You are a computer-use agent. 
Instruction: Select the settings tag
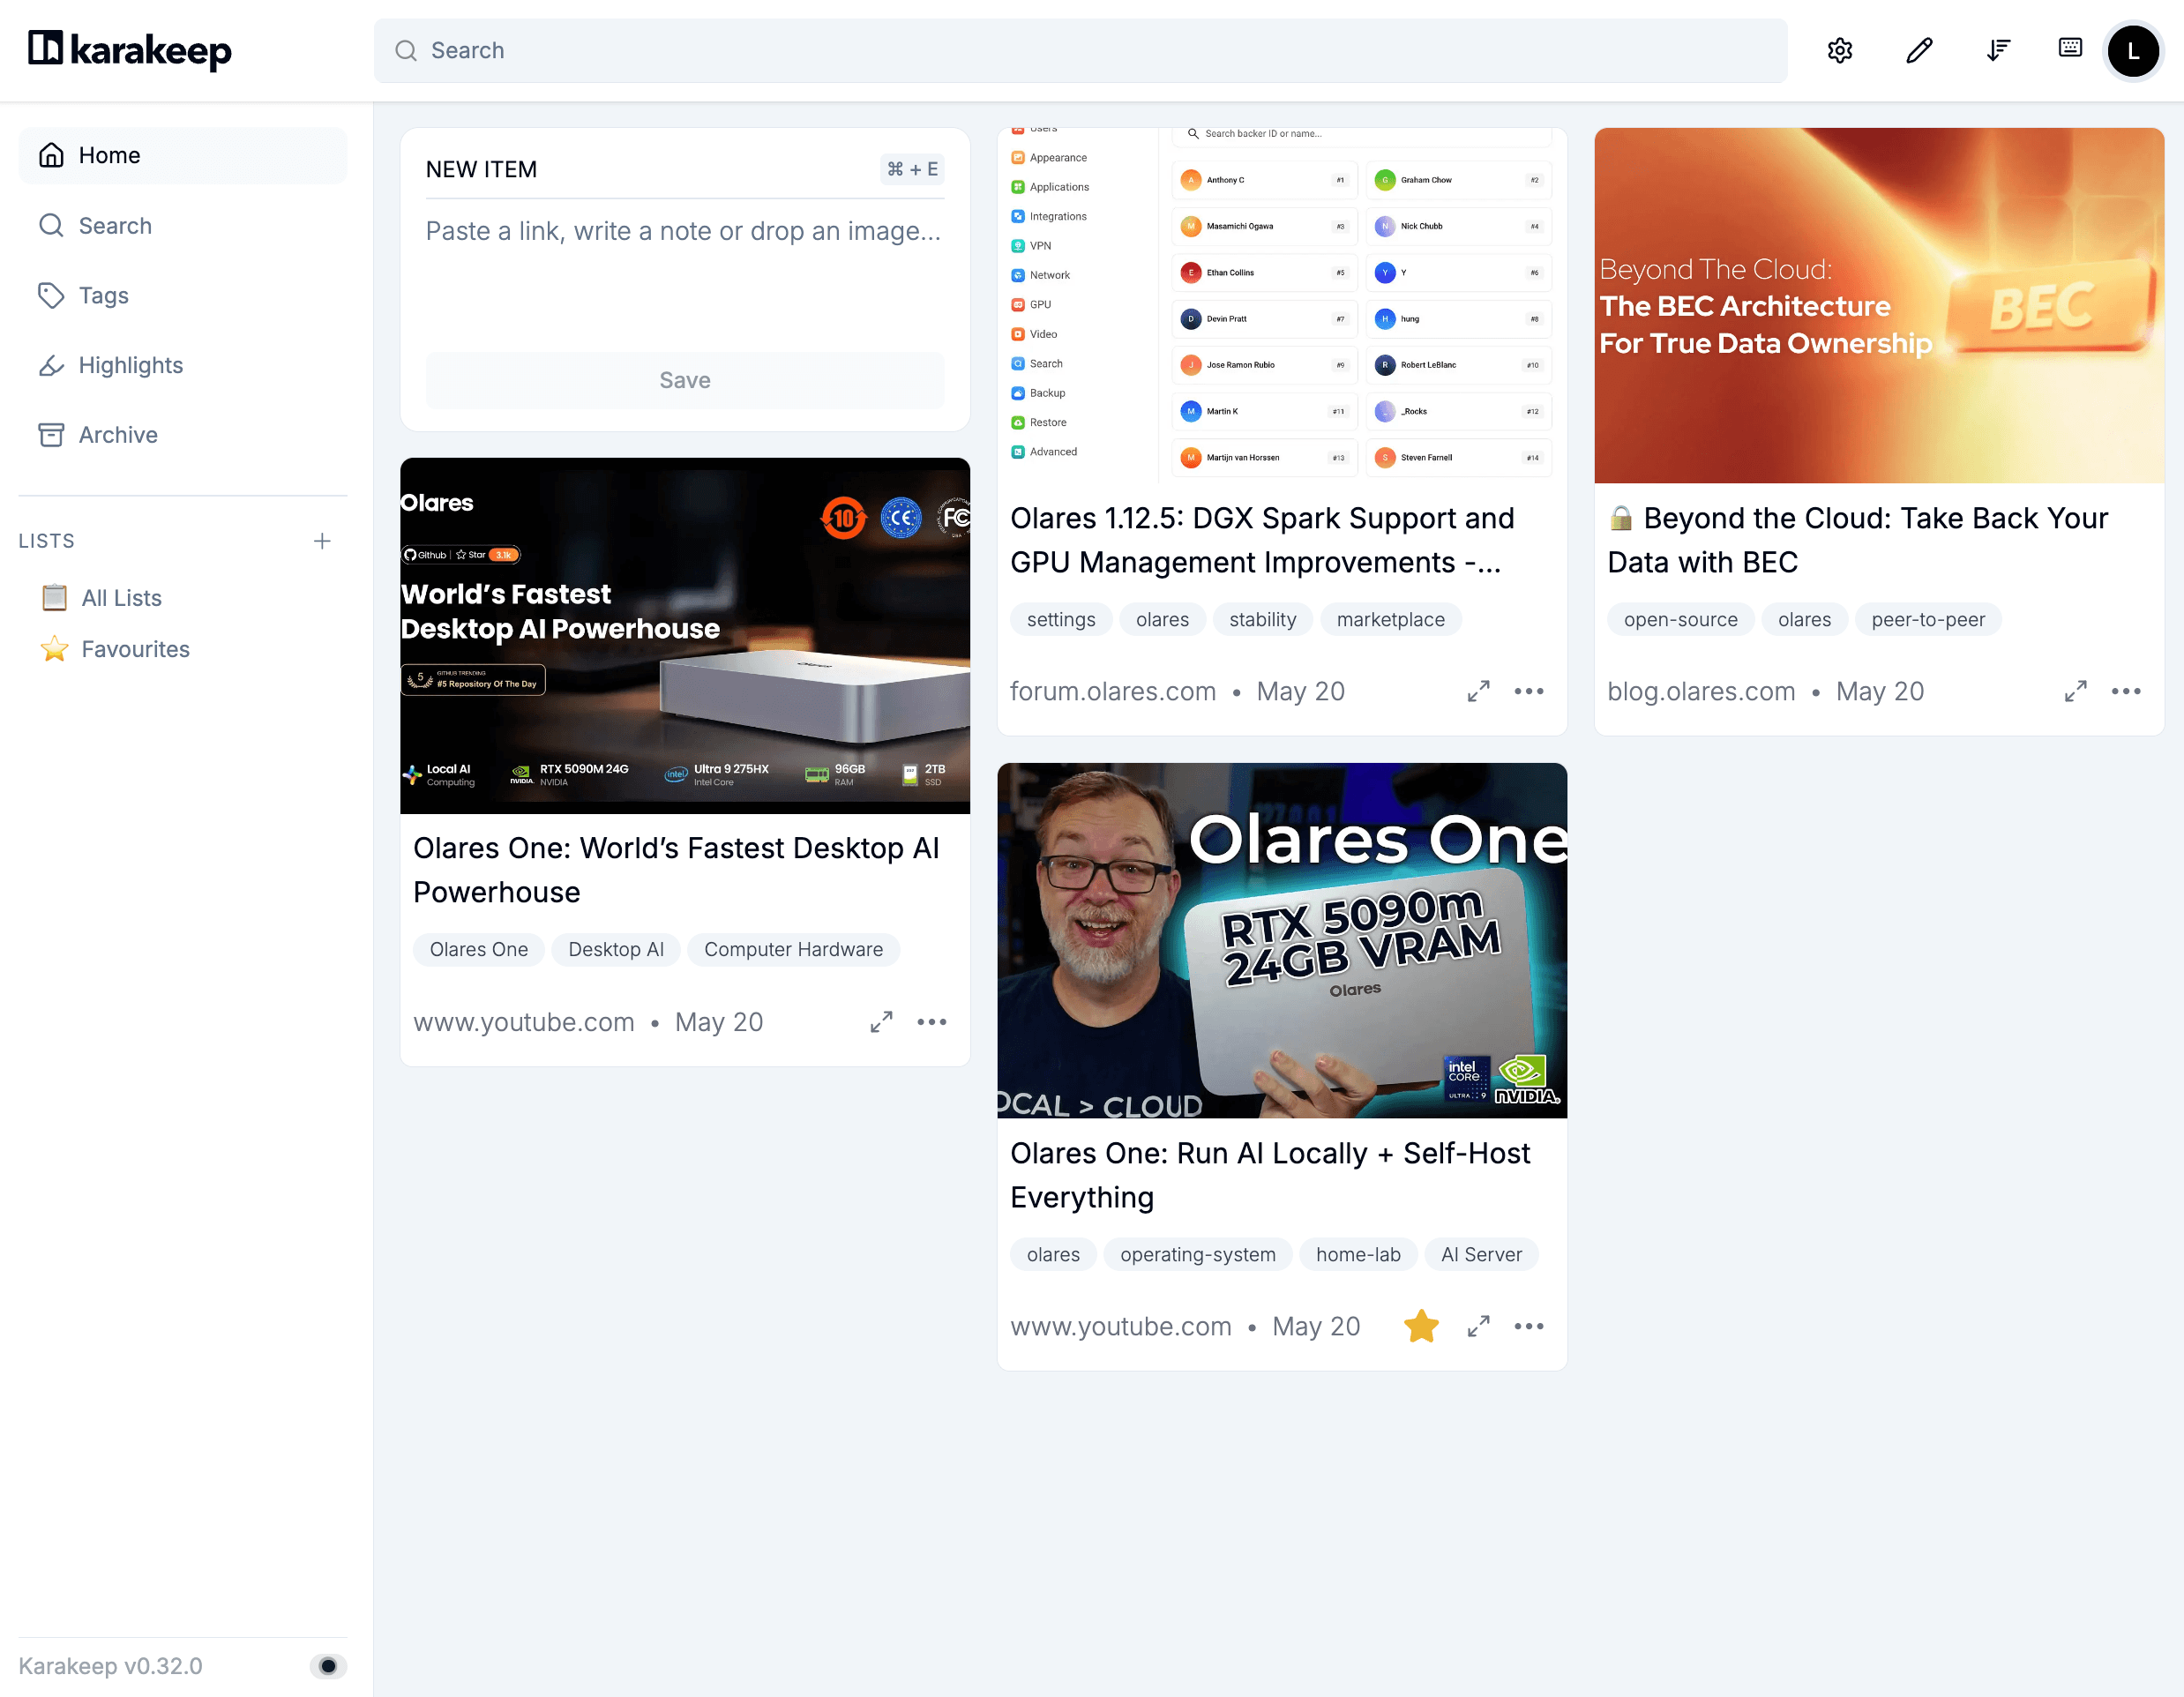[x=1061, y=619]
